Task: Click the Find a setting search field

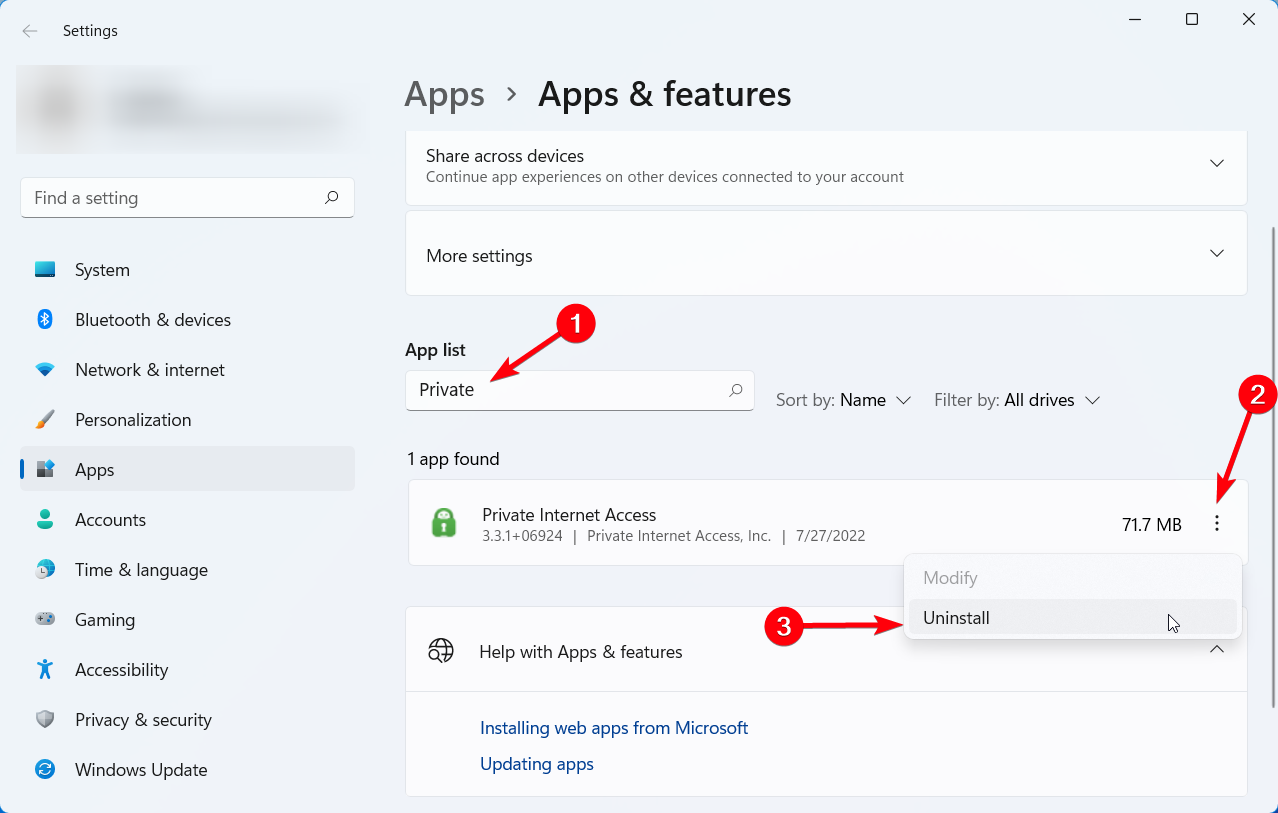Action: click(x=175, y=198)
